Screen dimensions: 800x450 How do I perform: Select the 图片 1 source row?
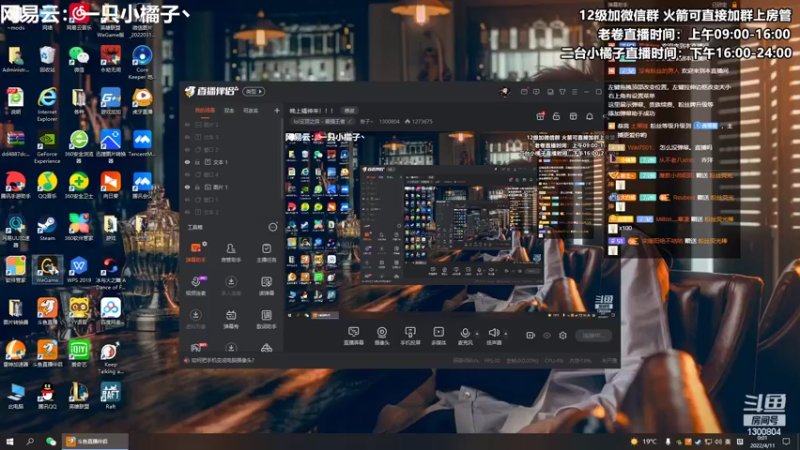pos(231,187)
